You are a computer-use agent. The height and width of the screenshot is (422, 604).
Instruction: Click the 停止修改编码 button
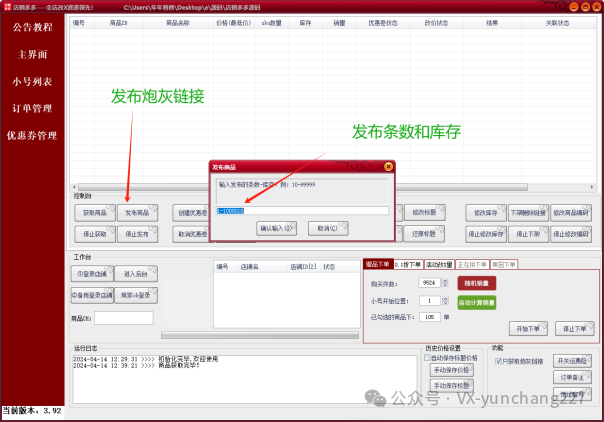571,234
